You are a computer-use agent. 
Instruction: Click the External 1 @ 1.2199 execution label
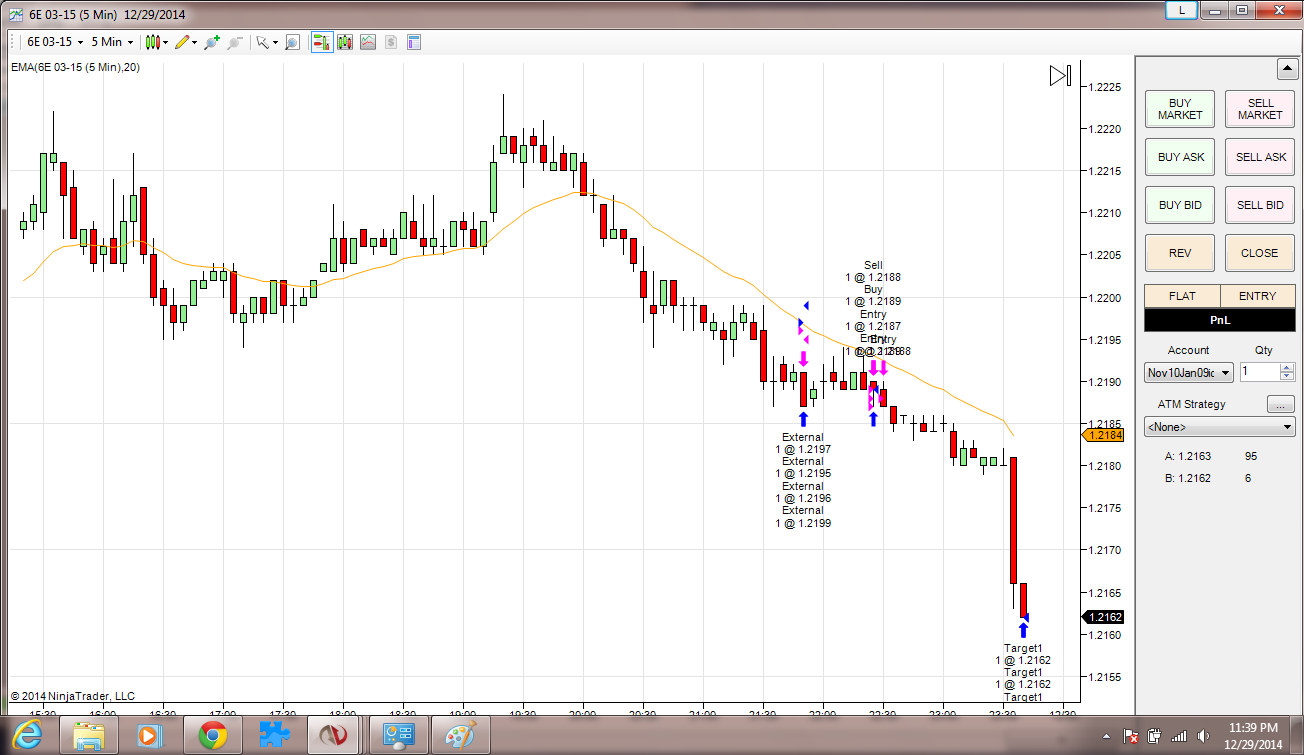803,516
